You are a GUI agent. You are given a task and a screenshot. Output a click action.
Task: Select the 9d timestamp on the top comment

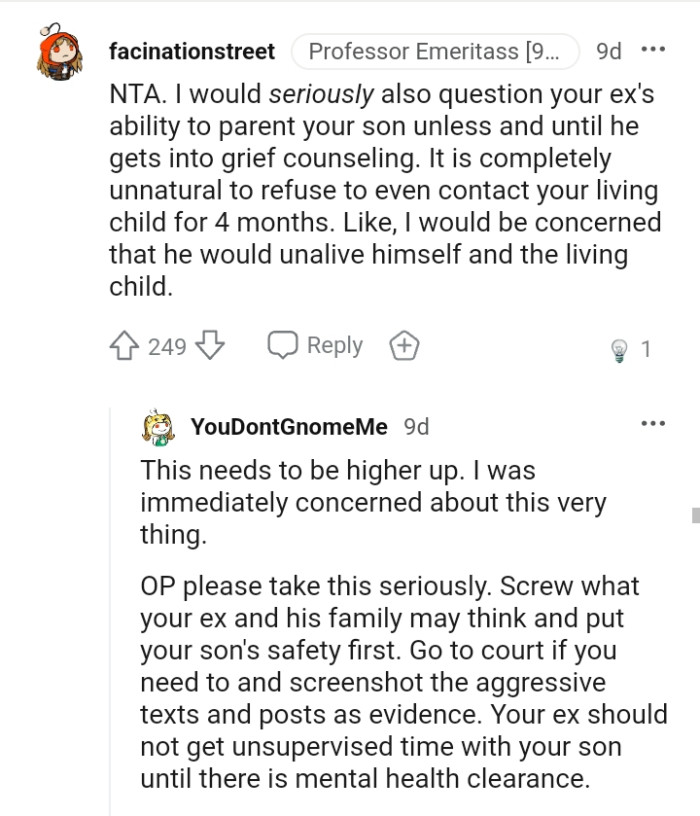(609, 49)
